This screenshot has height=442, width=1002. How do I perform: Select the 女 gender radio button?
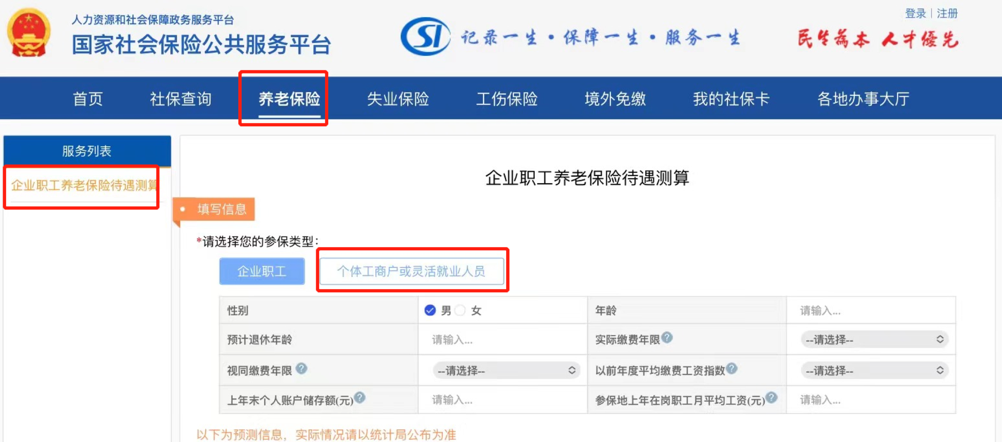point(460,310)
